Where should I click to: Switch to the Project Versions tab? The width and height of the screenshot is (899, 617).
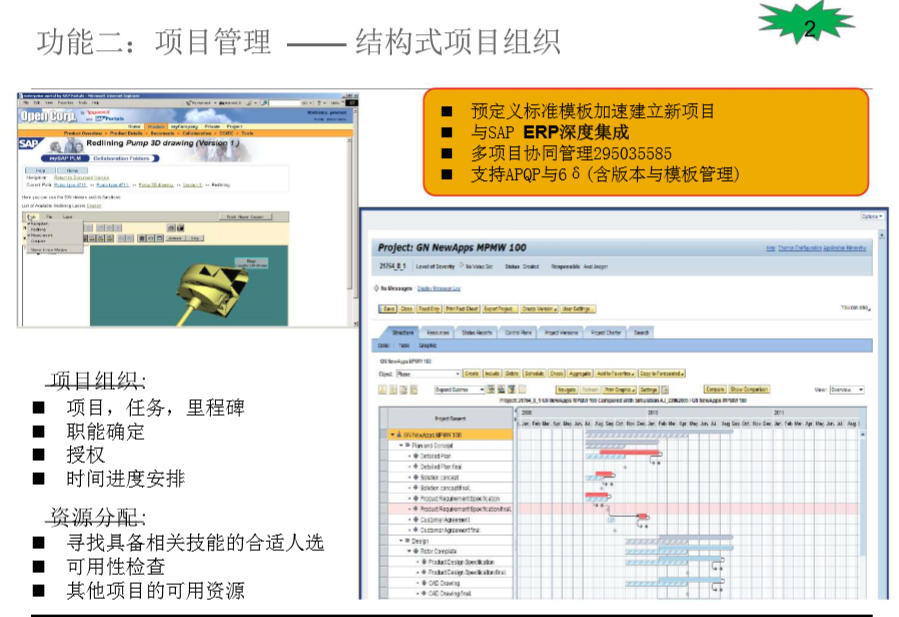tap(561, 333)
